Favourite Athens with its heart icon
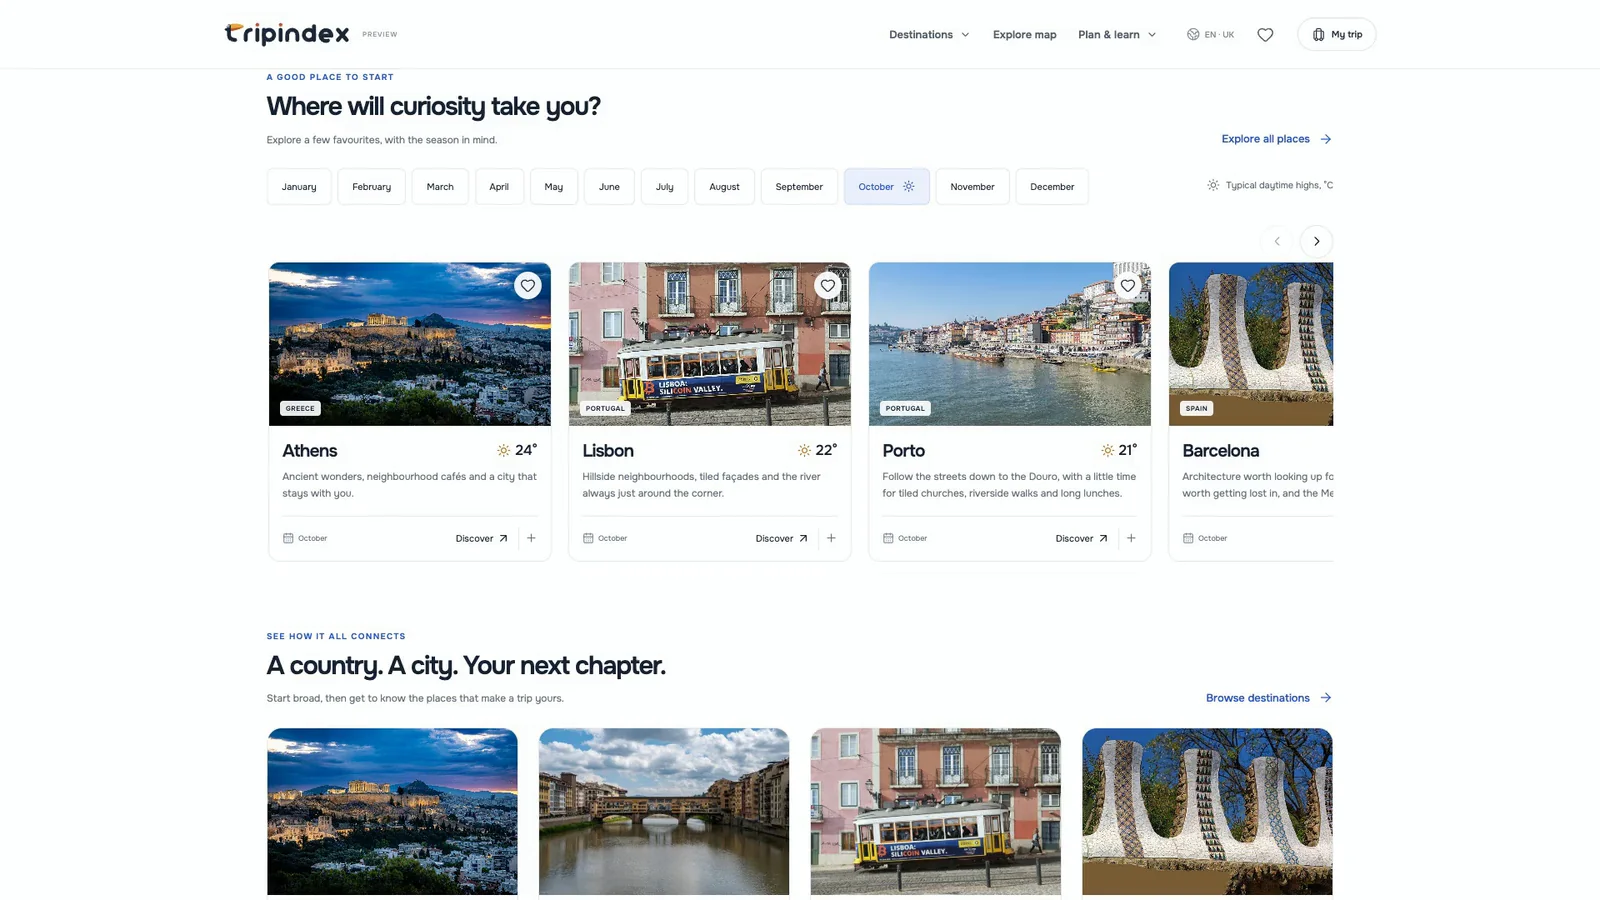 click(528, 286)
